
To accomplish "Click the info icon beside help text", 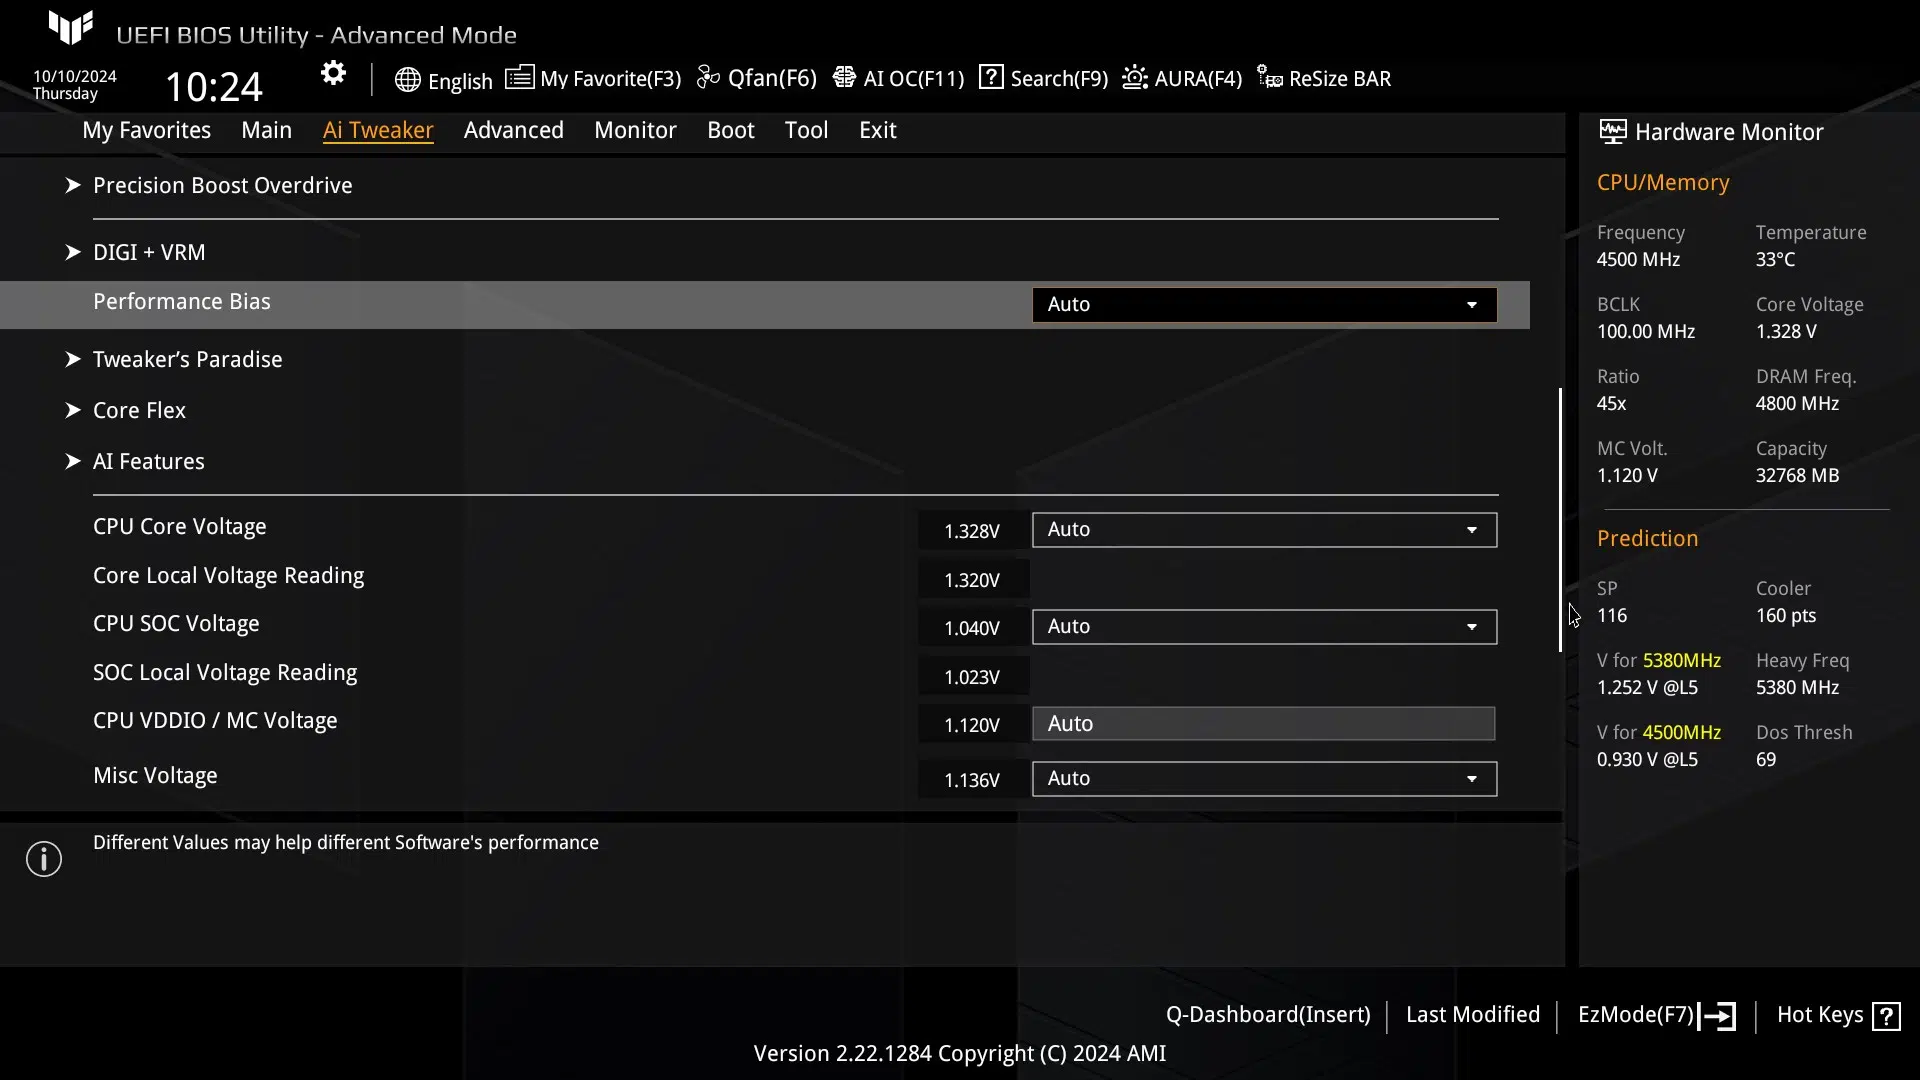I will 44,859.
